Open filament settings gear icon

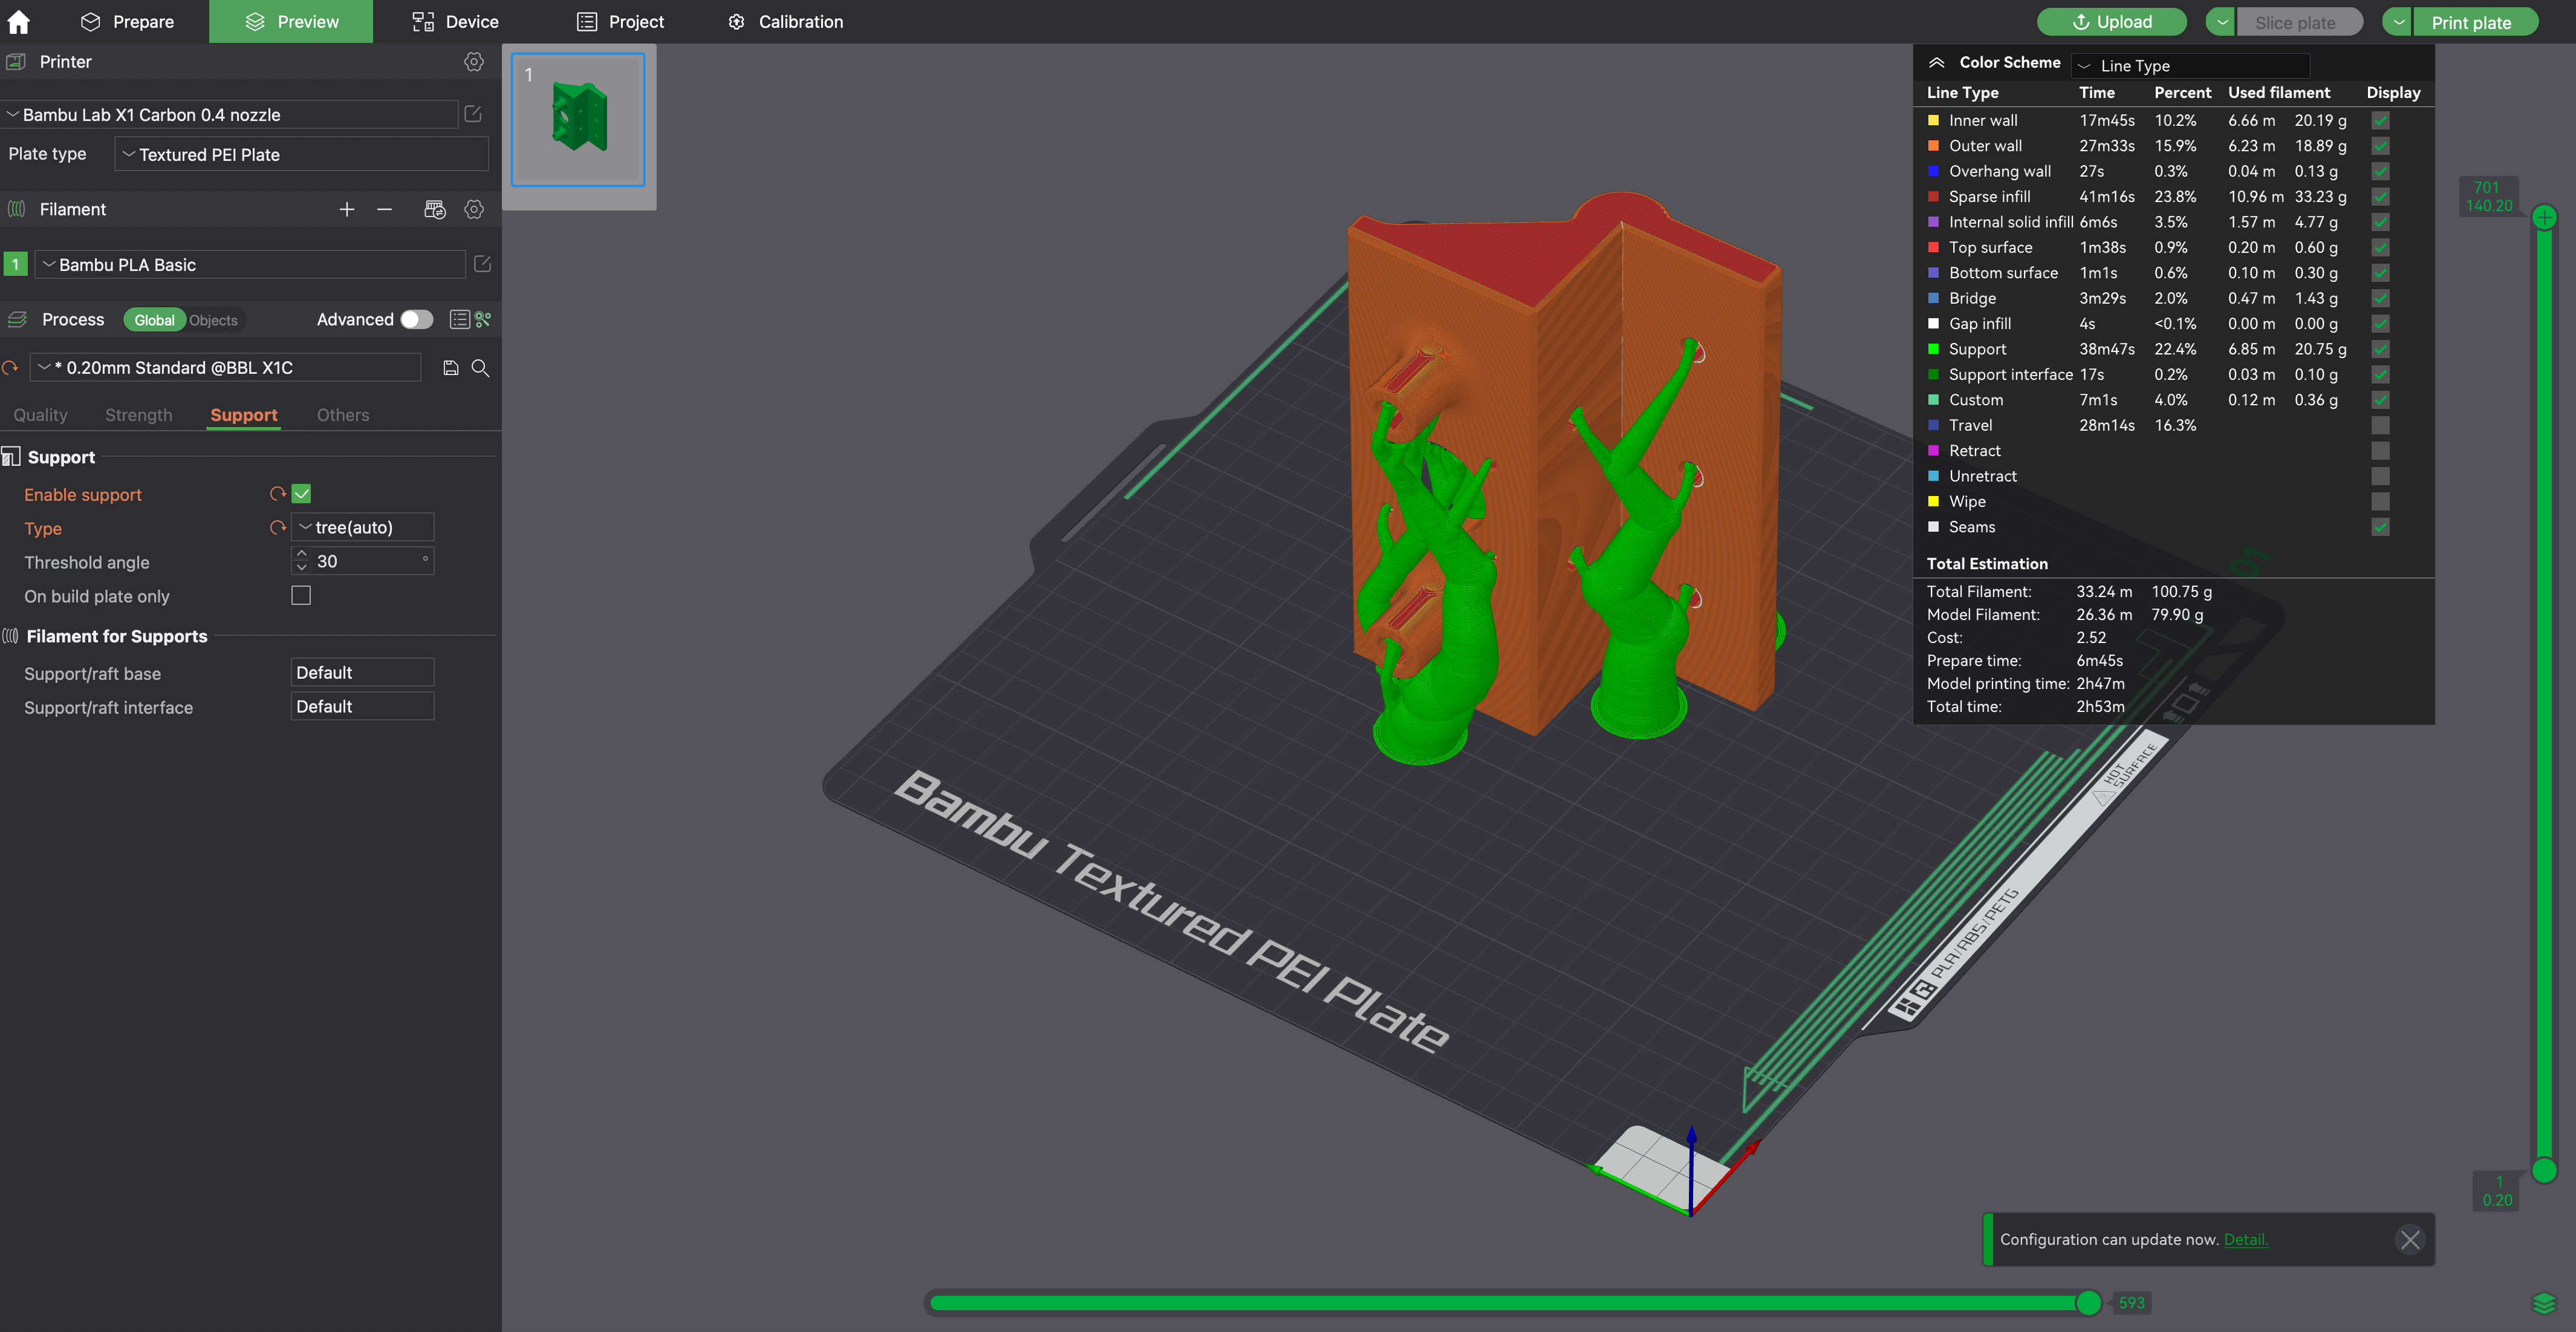[x=474, y=209]
